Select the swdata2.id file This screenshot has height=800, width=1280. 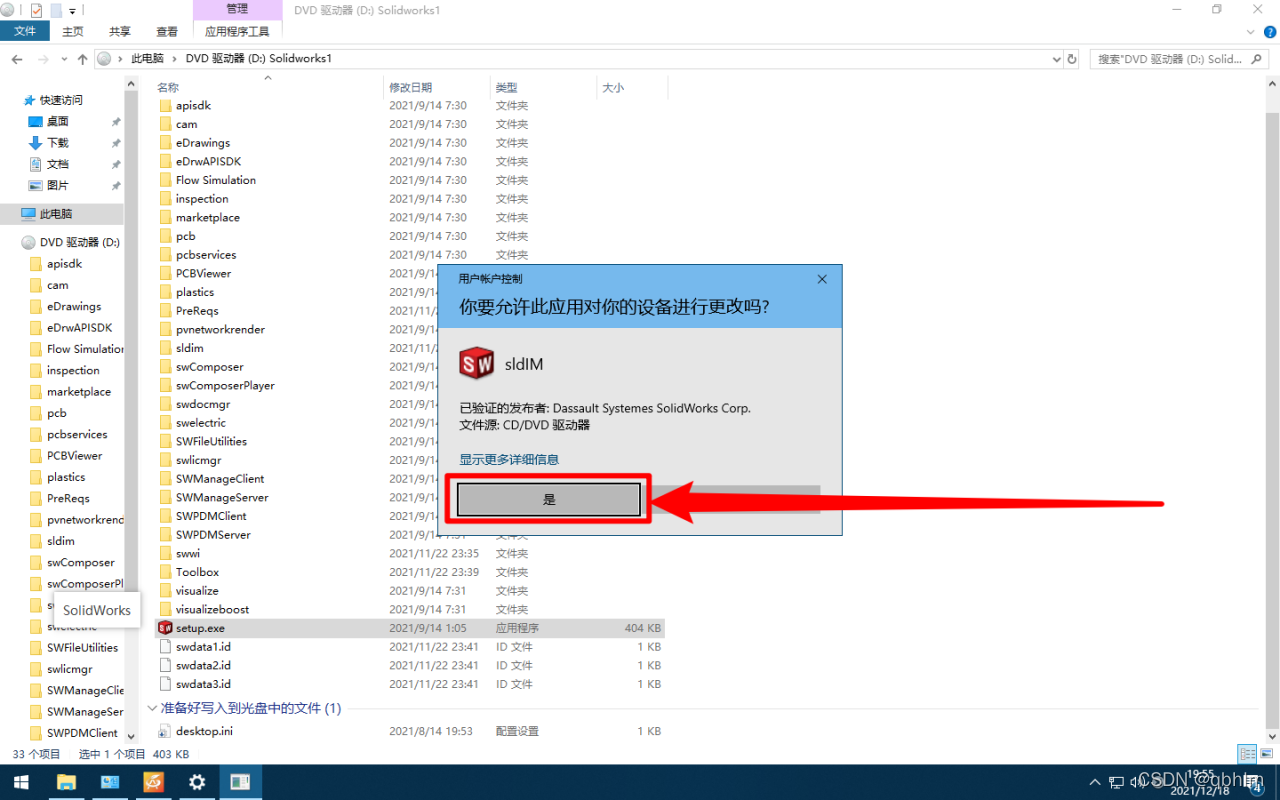coord(203,665)
